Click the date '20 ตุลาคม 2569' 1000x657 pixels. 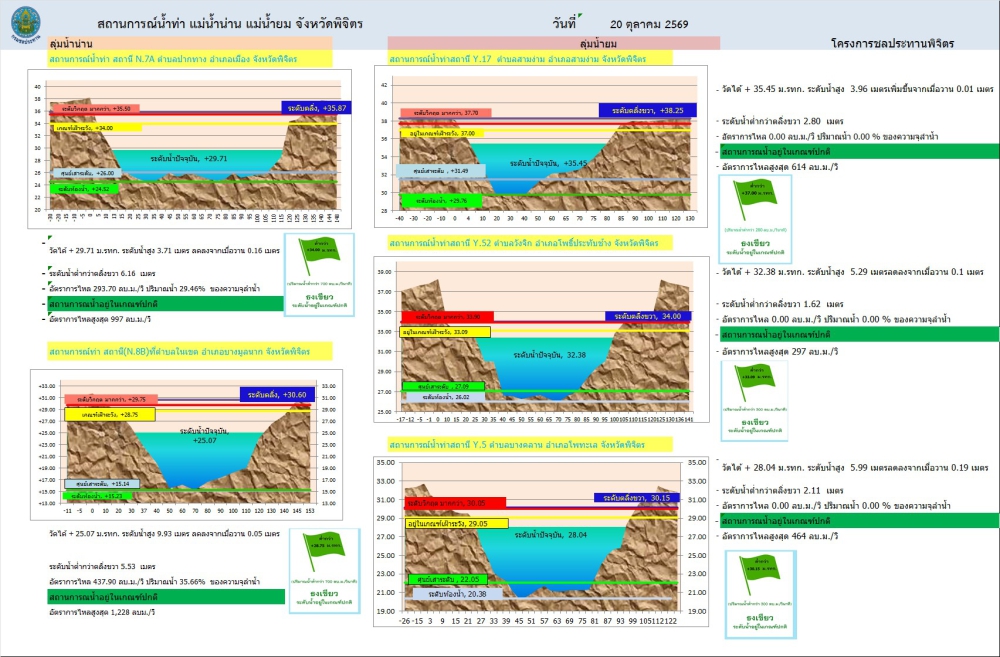[x=649, y=24]
